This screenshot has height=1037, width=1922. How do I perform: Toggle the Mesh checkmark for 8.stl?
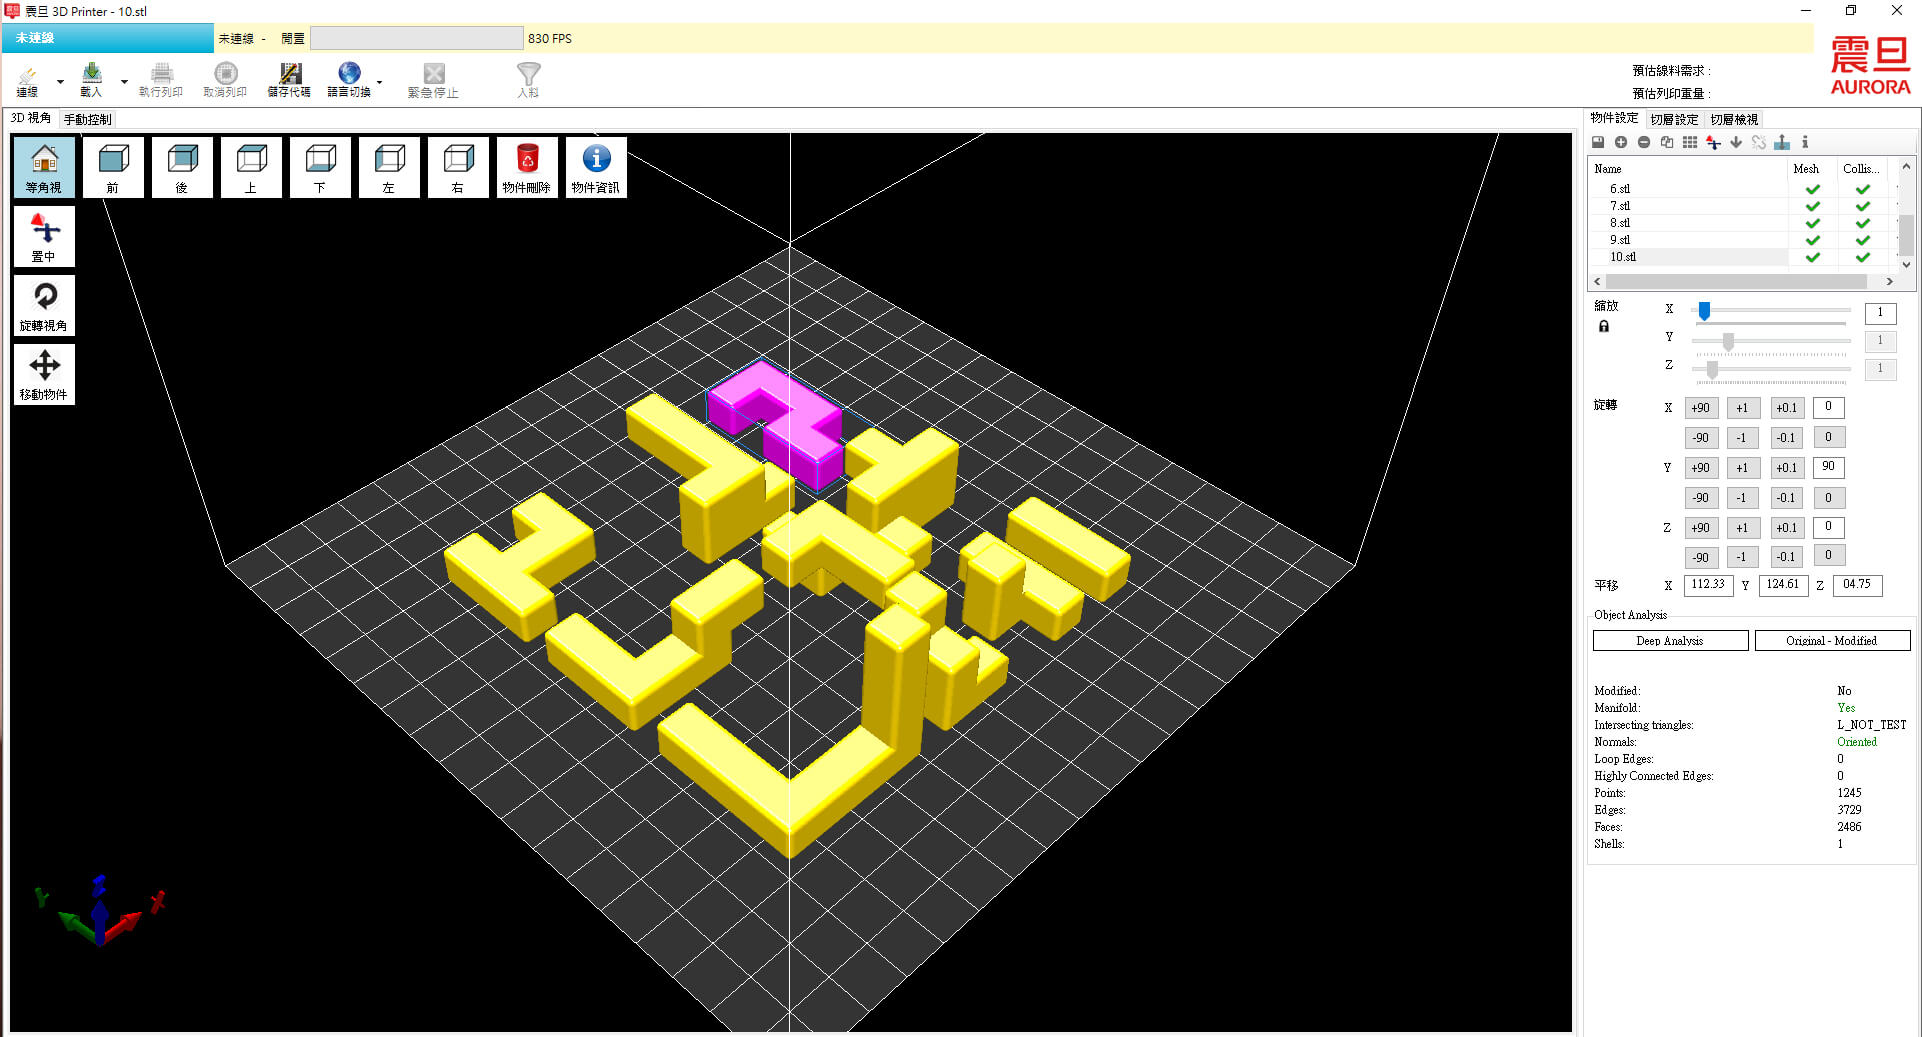pos(1812,223)
